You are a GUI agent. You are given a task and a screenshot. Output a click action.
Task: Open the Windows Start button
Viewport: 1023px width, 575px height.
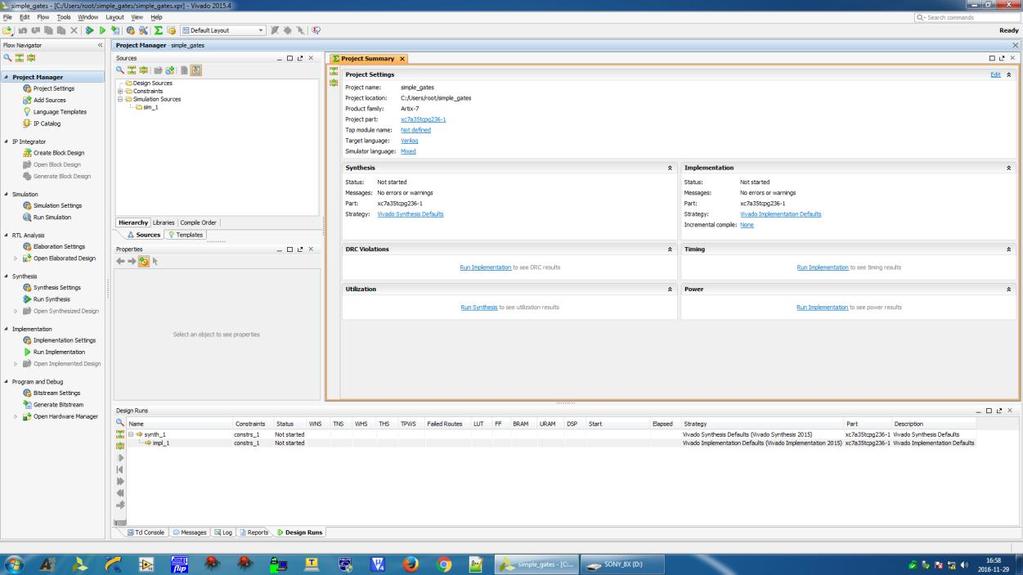point(14,564)
